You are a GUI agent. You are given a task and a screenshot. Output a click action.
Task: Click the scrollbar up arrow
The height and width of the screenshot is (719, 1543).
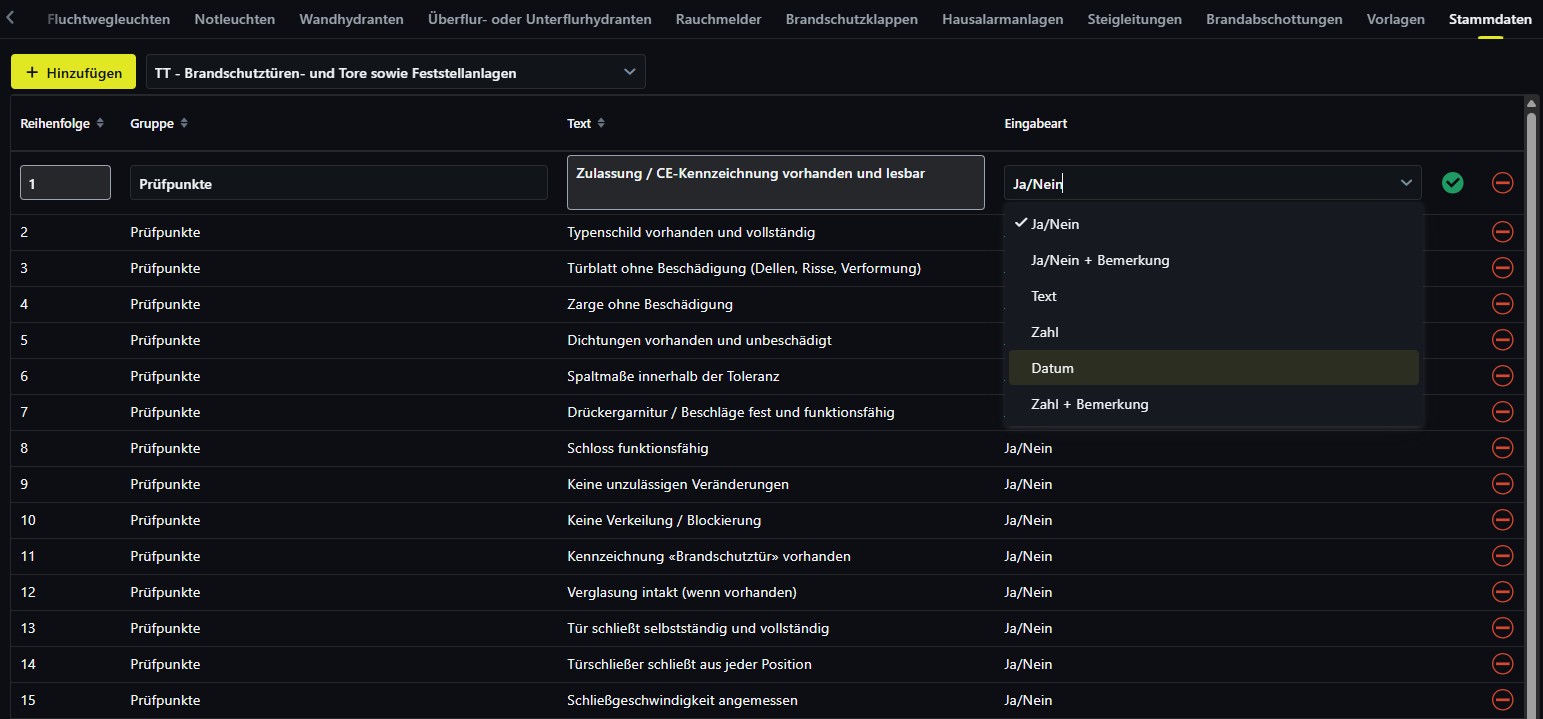[x=1531, y=102]
